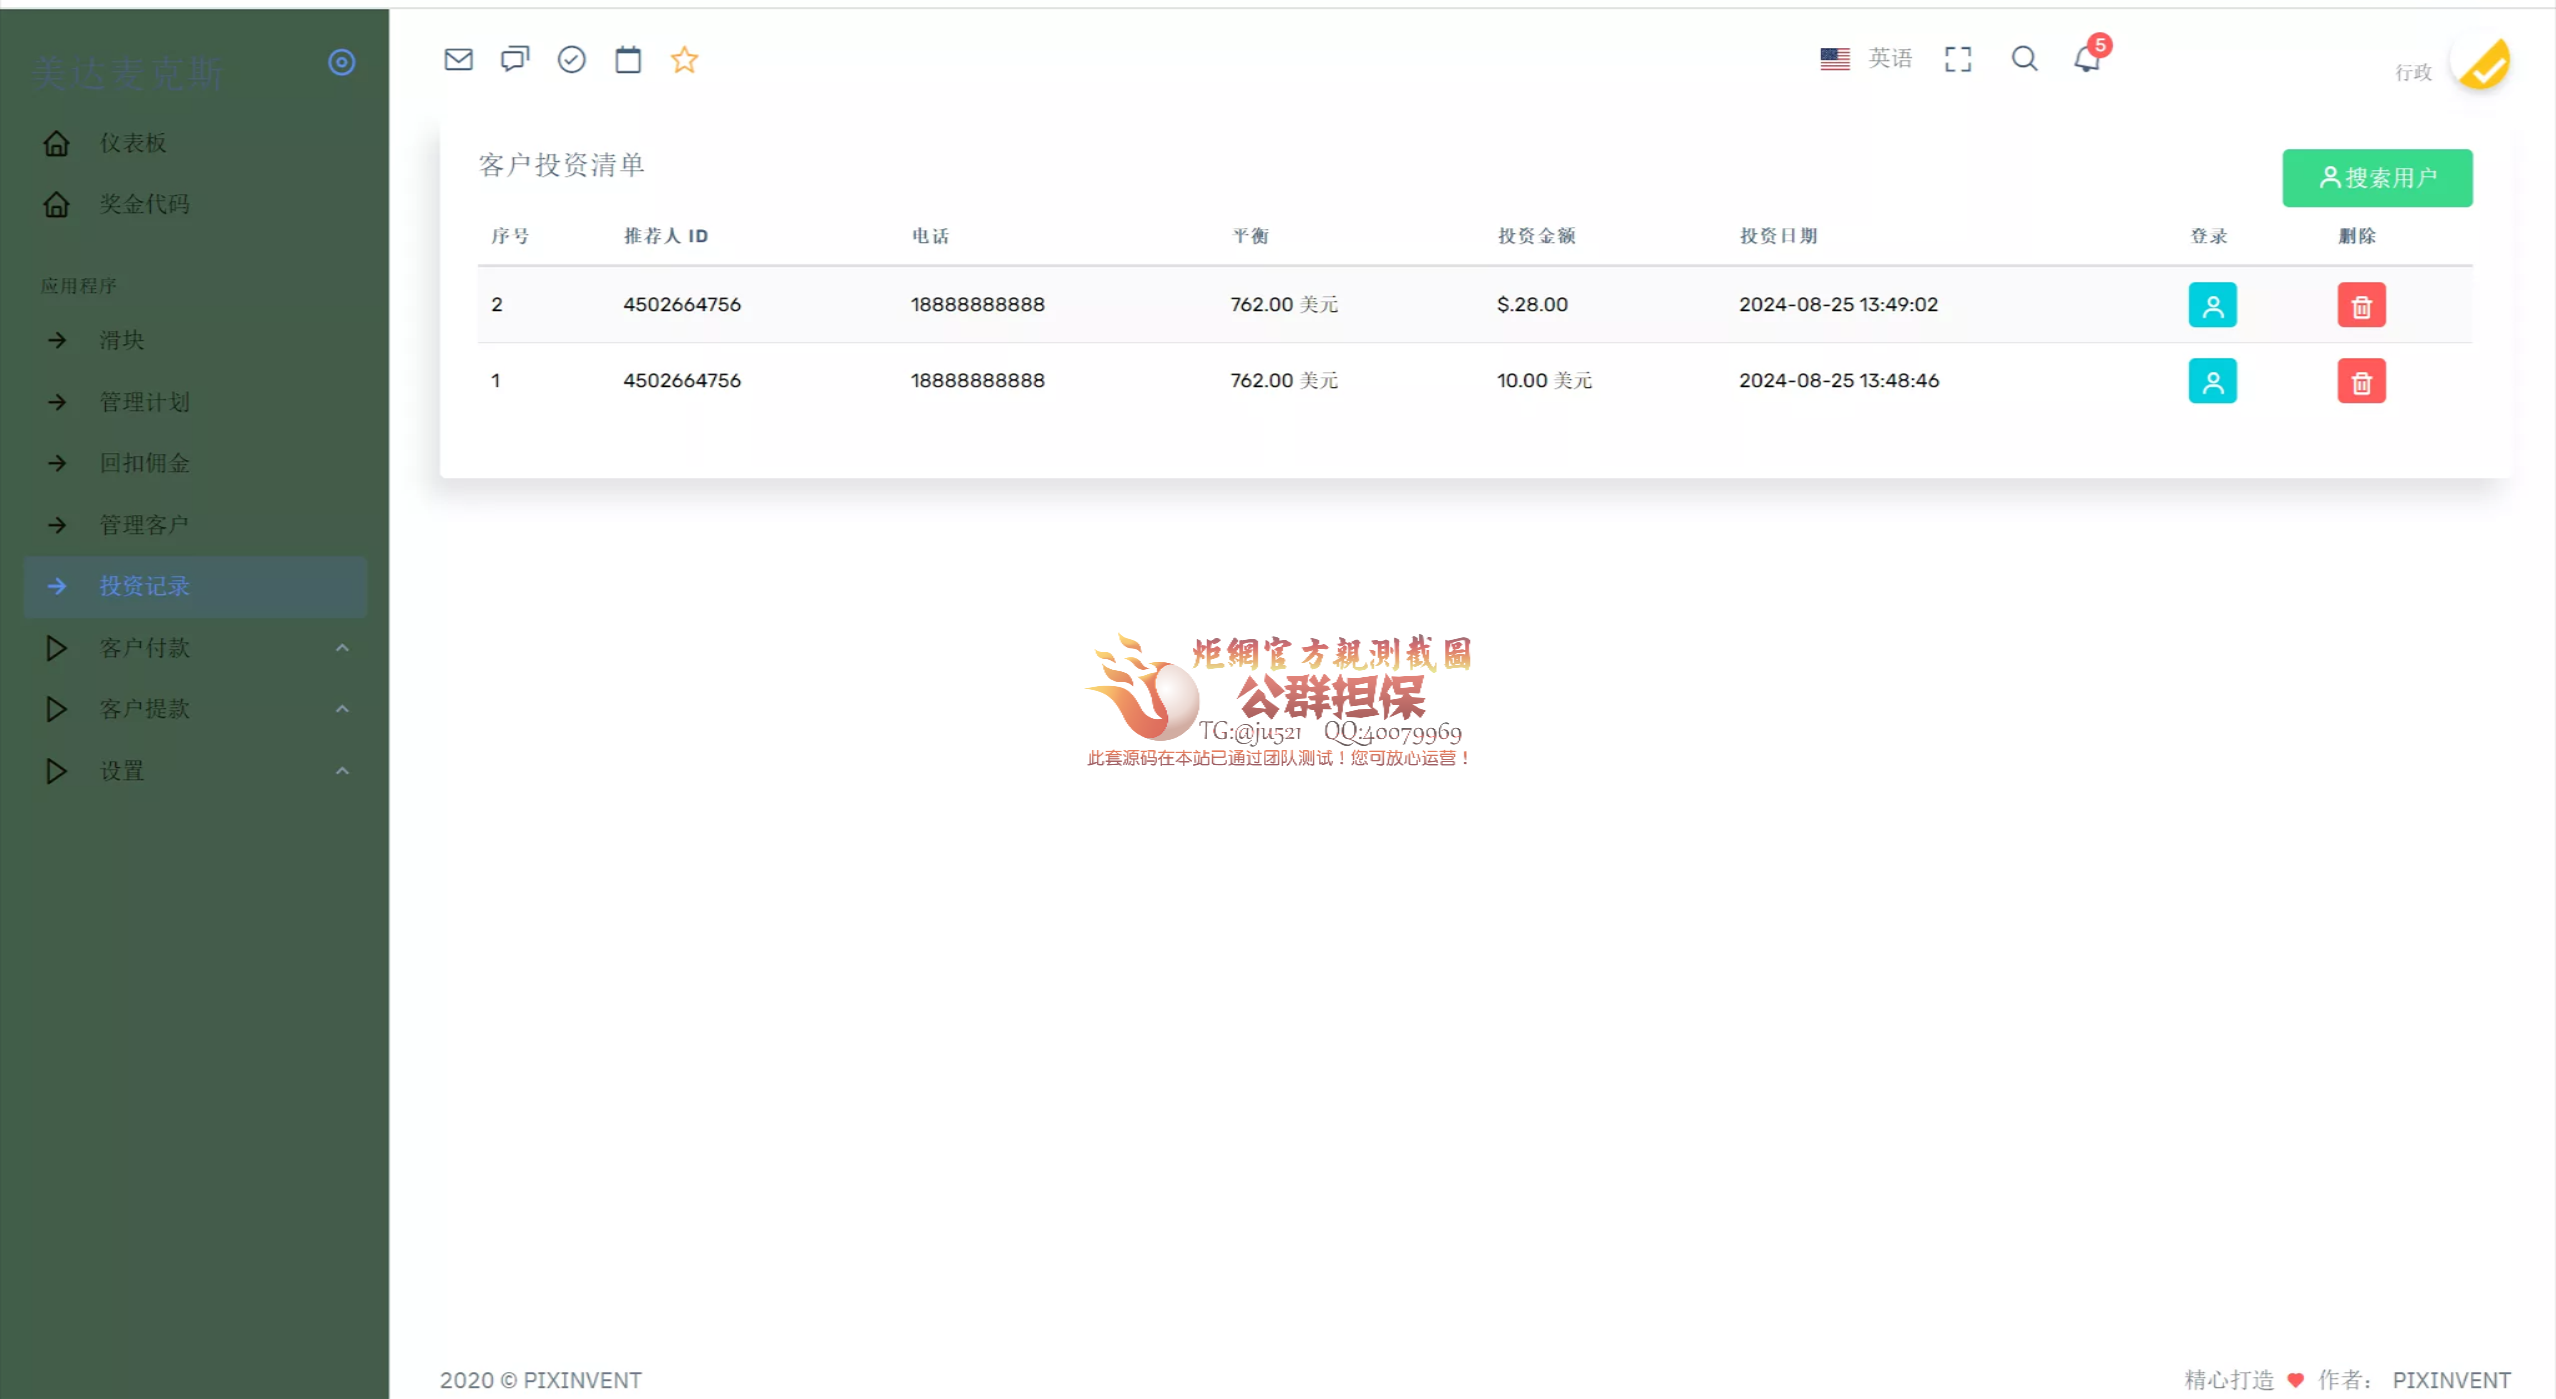Expand the 客户付款 sidebar section

coord(144,647)
